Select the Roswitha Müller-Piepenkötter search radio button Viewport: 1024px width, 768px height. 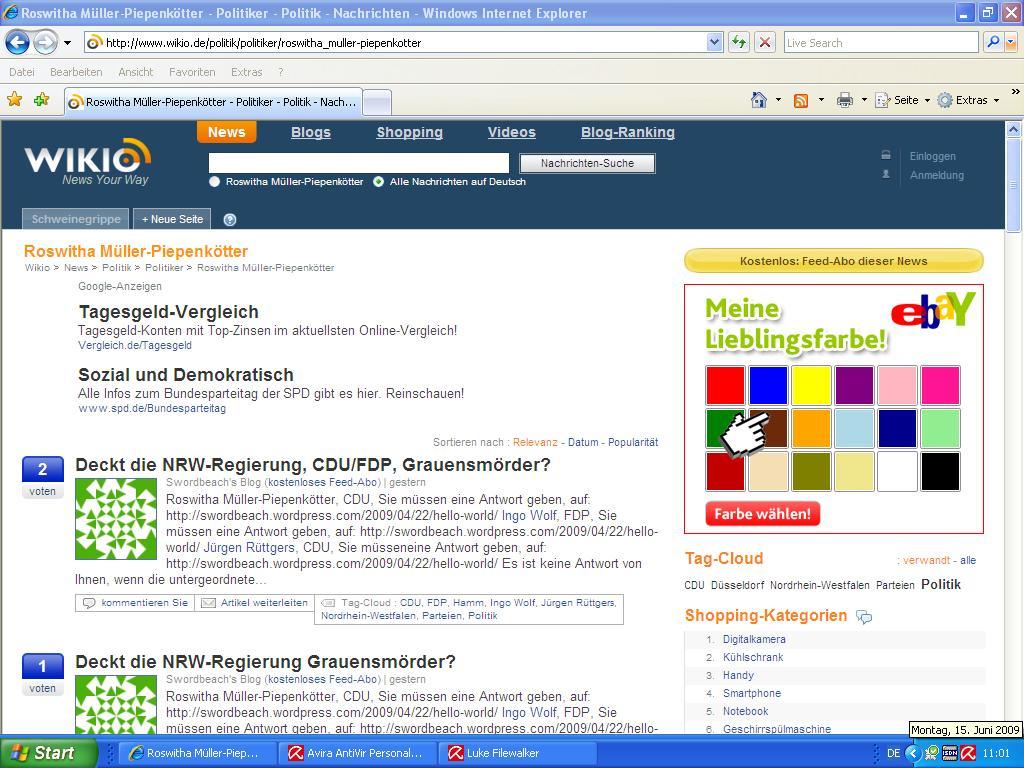click(214, 182)
